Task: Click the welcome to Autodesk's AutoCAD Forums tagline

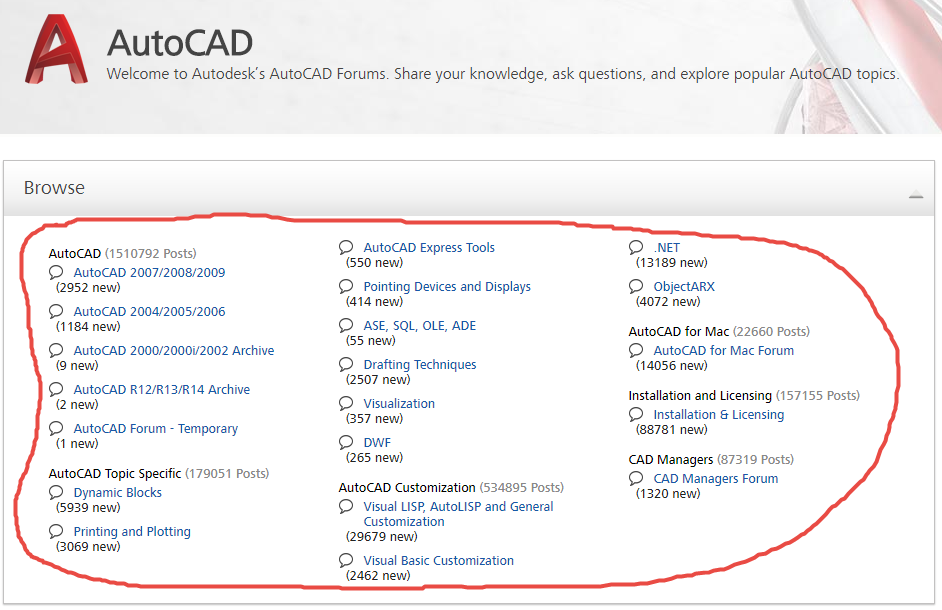Action: point(503,74)
